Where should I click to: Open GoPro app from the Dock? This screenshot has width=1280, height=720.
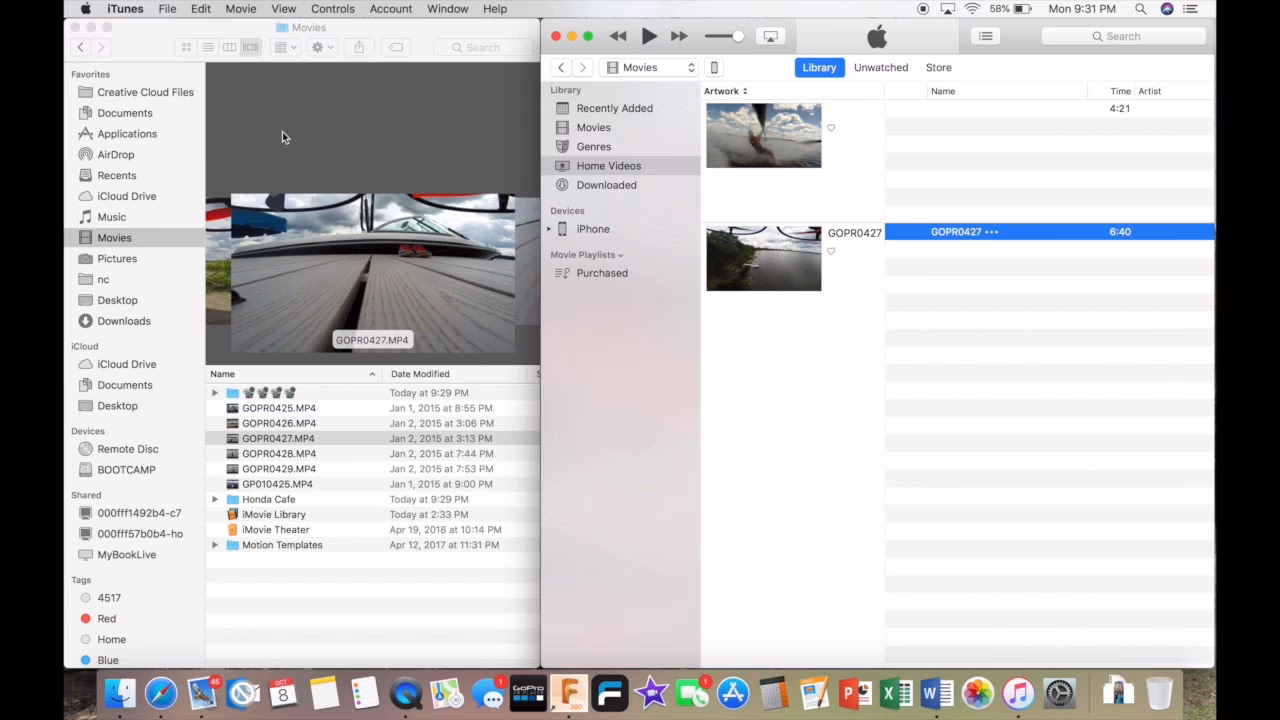(x=528, y=693)
